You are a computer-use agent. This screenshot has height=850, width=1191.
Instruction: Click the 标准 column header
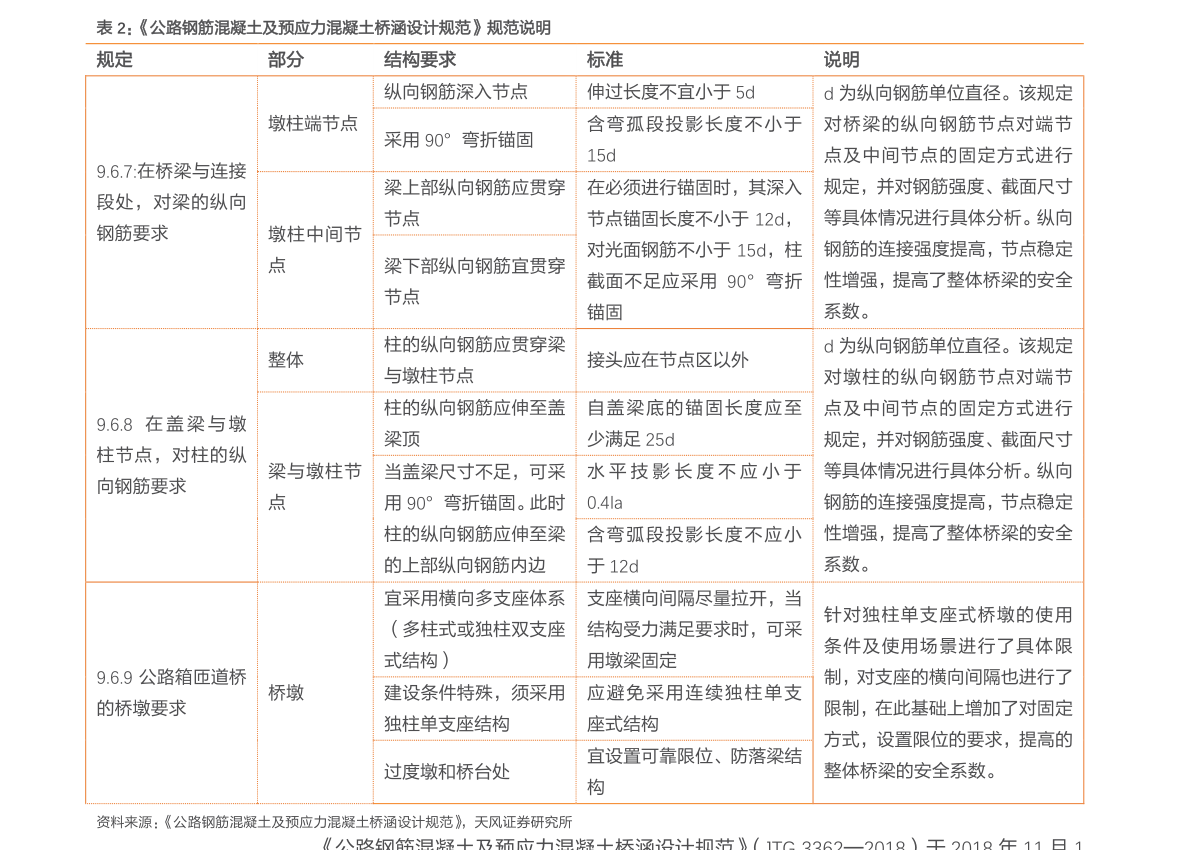pyautogui.click(x=605, y=60)
